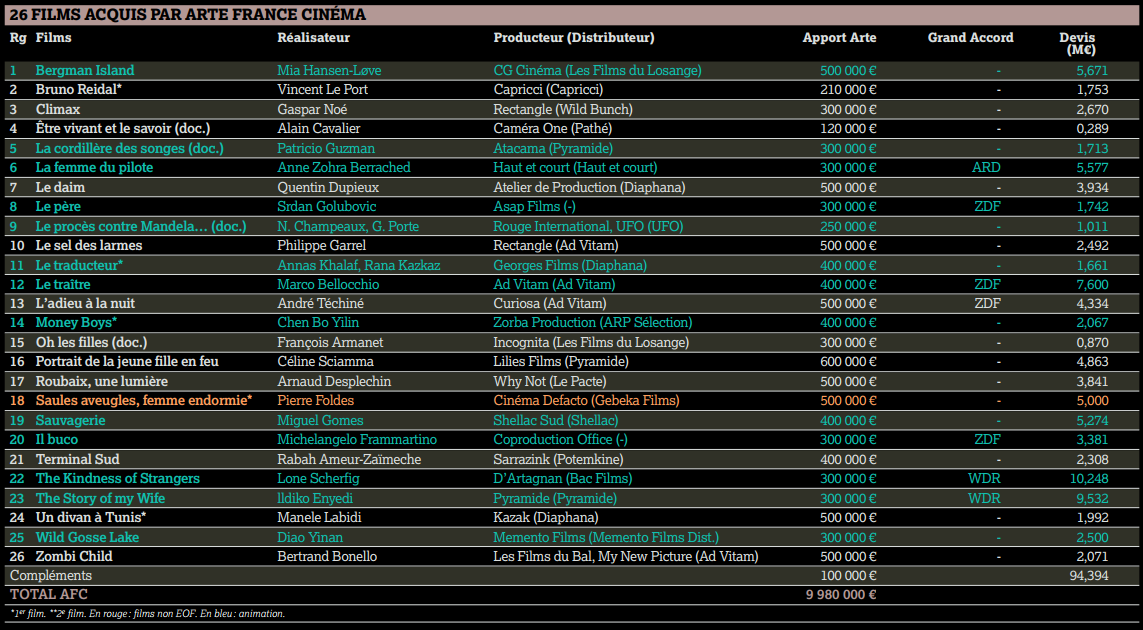Select "Portrait de la jeune fille en feu"
This screenshot has height=630, width=1143.
(127, 362)
